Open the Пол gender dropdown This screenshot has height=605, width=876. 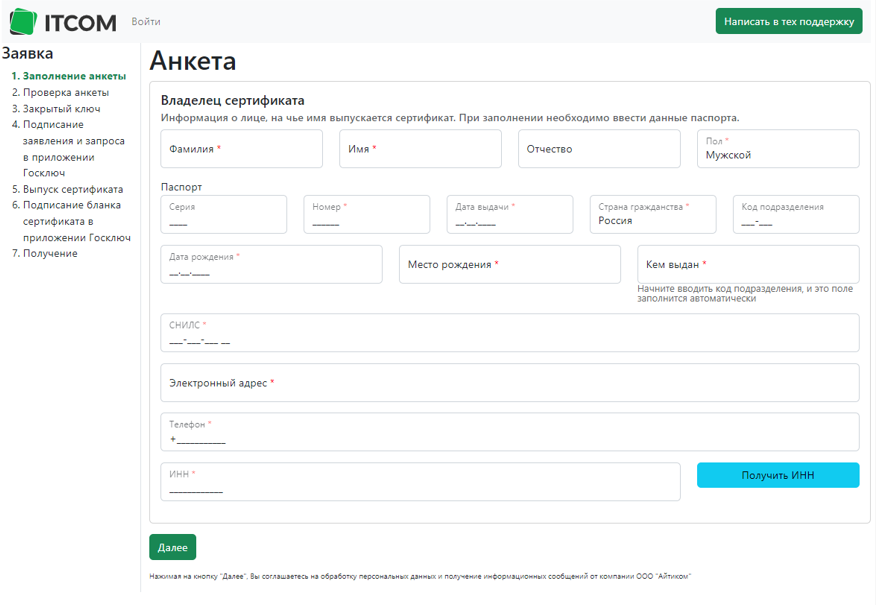coord(777,149)
